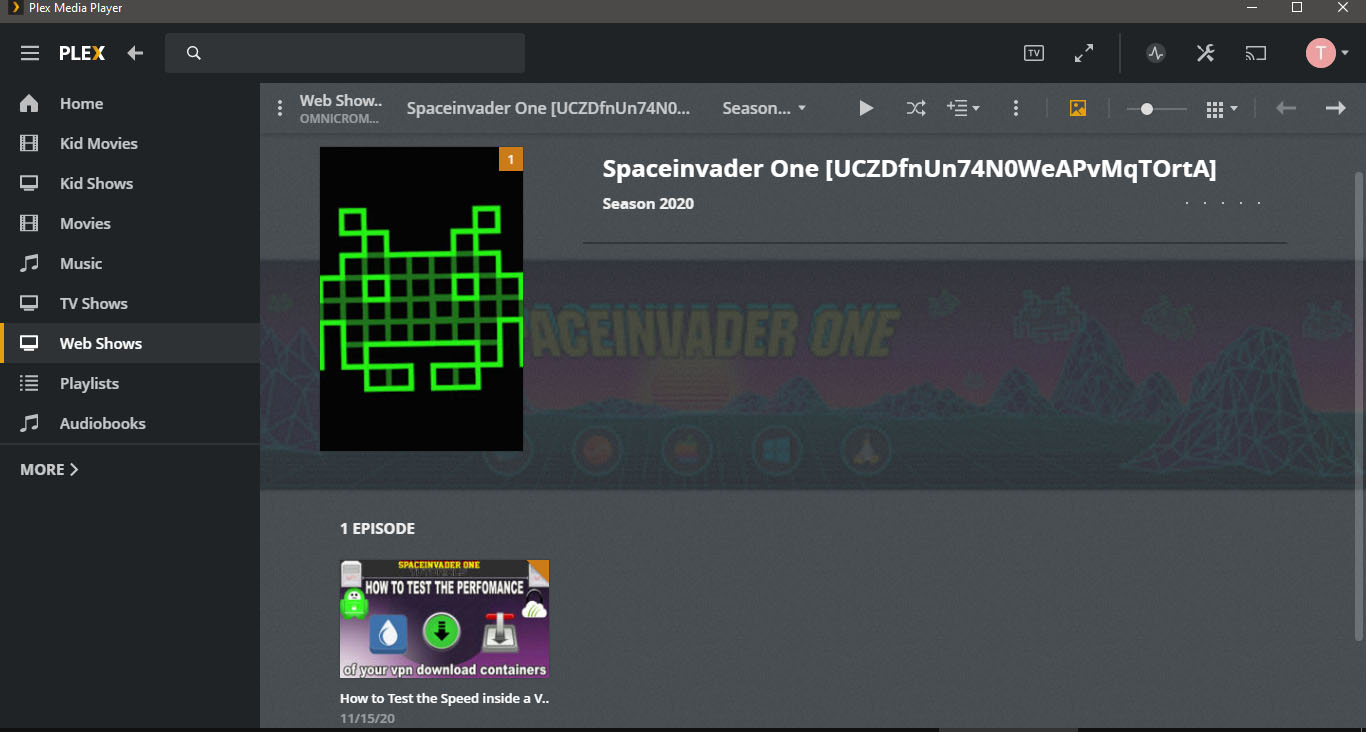This screenshot has height=732, width=1366.
Task: Go back using the arrow beside PLEX logo
Action: coord(135,53)
